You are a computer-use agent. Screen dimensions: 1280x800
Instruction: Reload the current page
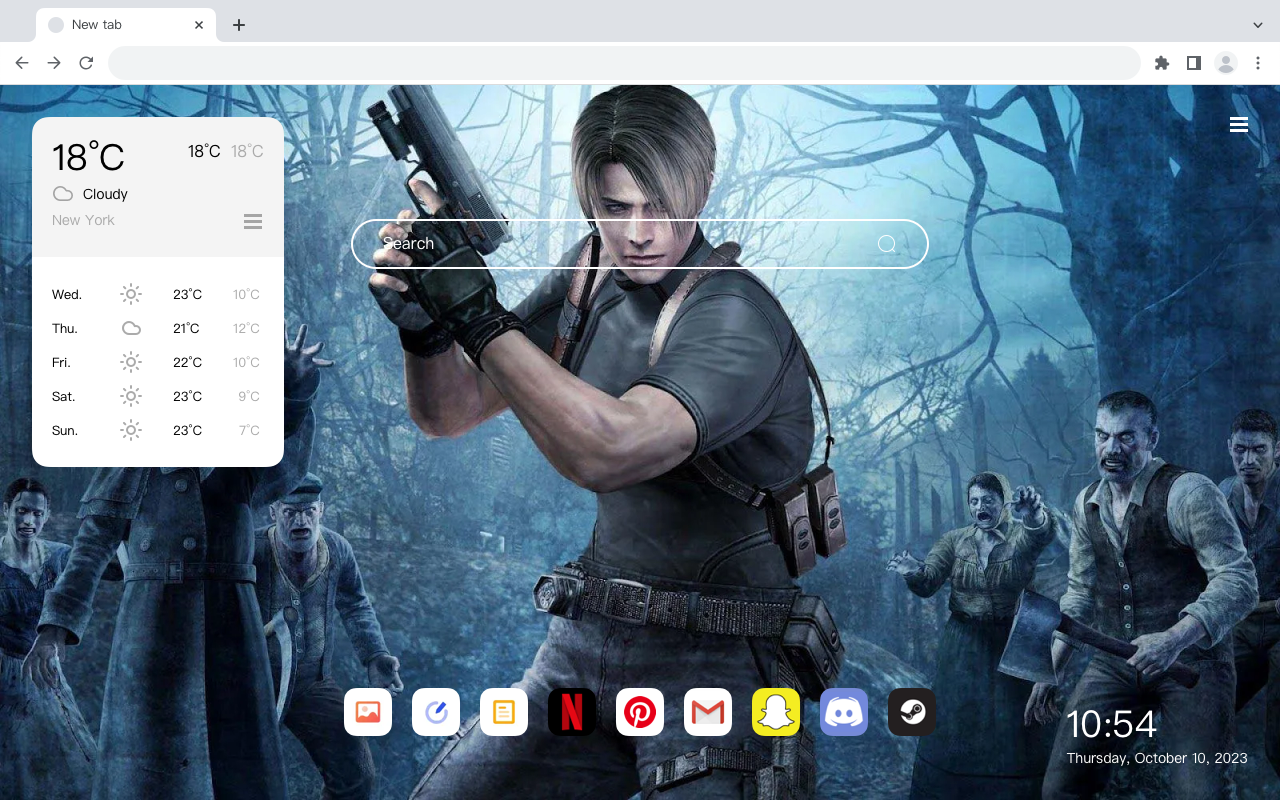[86, 63]
